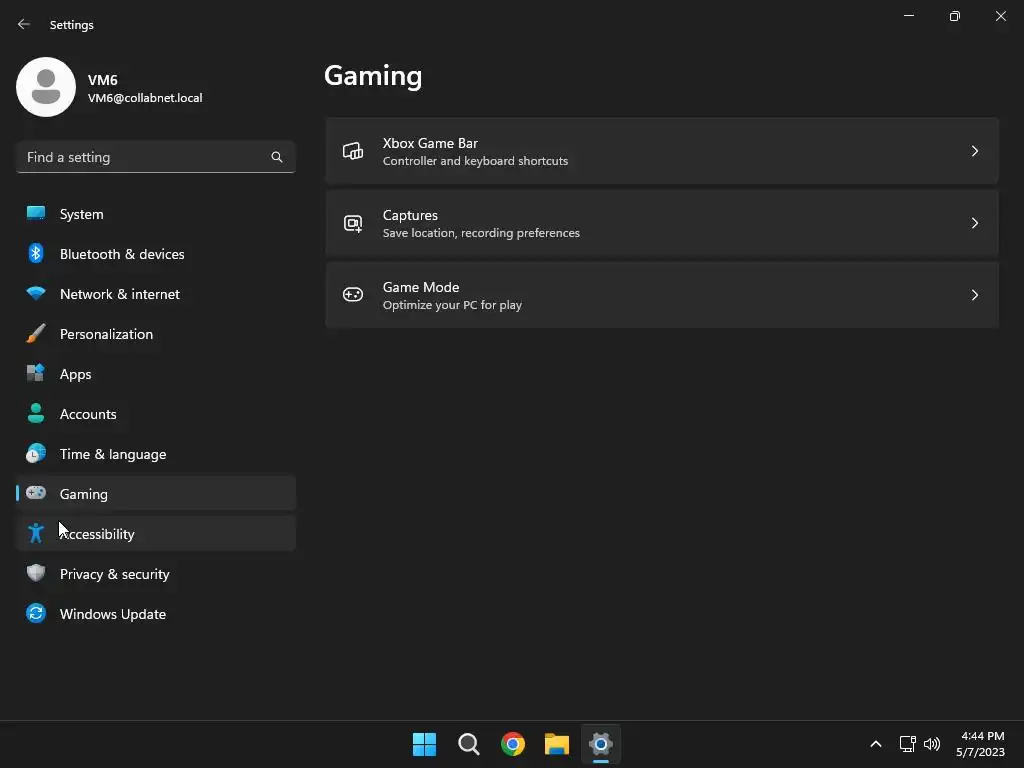Launch Google Chrome from taskbar
1024x768 pixels.
tap(513, 744)
